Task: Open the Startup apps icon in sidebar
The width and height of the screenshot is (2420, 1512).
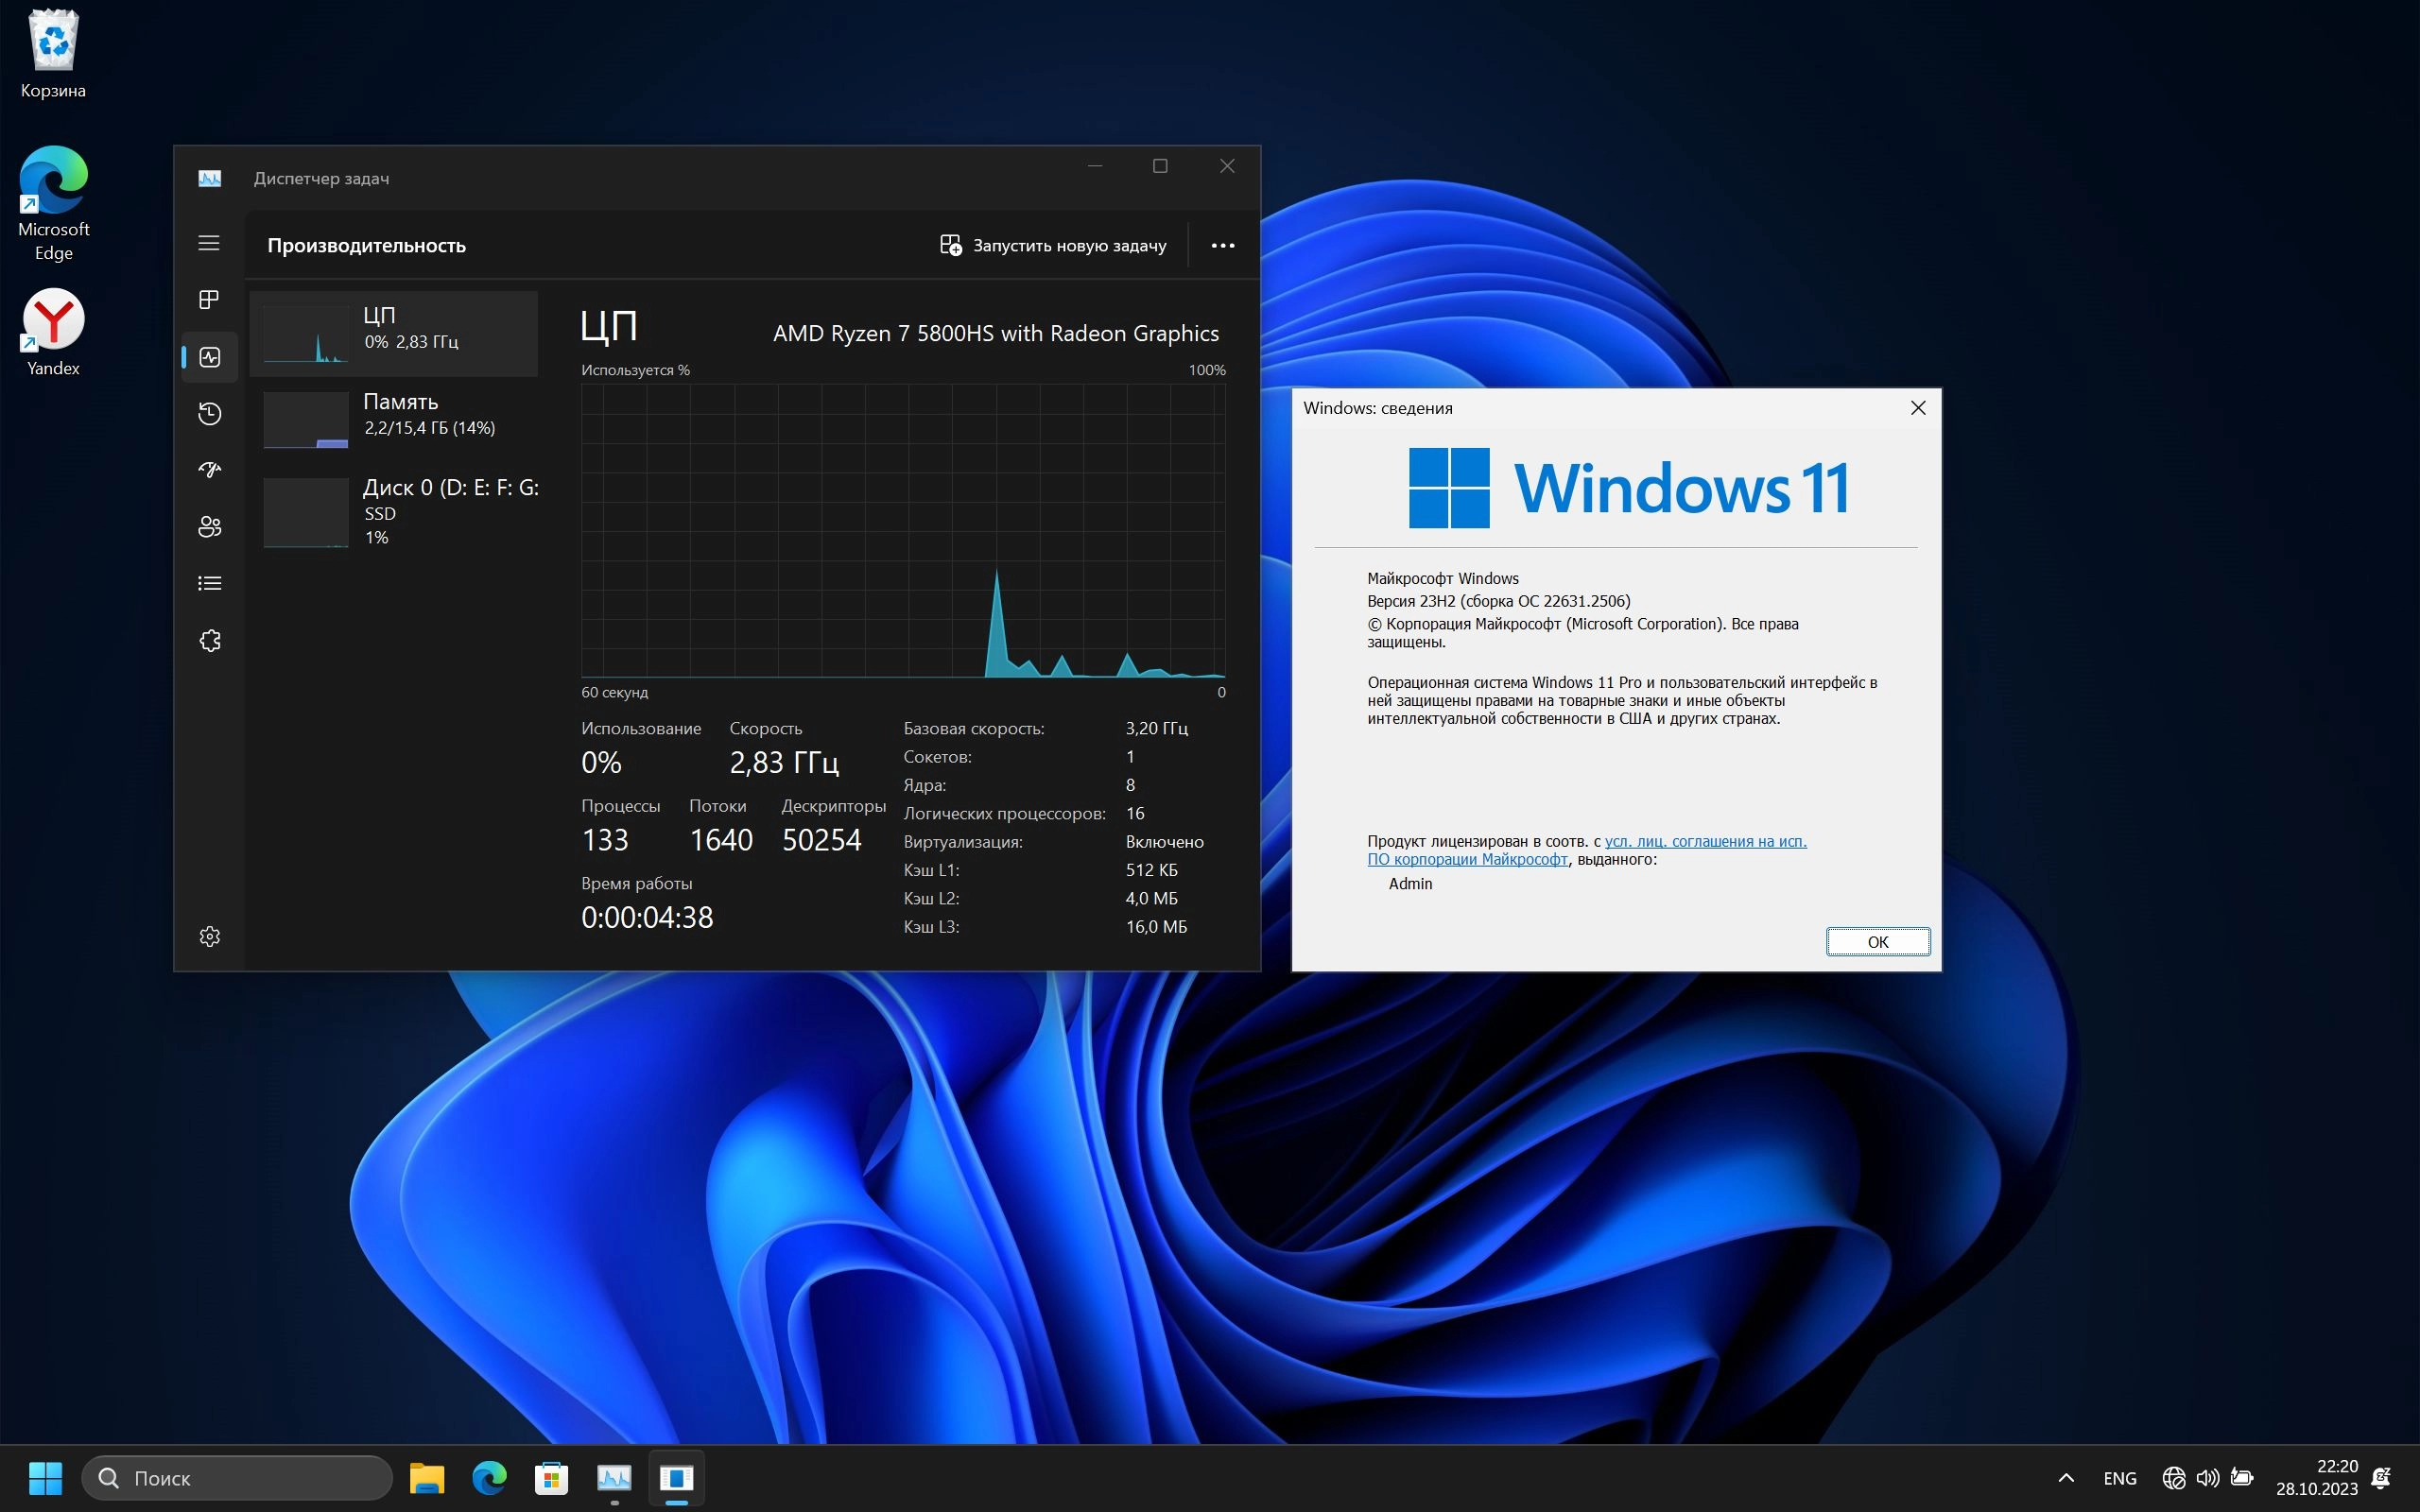Action: click(209, 470)
